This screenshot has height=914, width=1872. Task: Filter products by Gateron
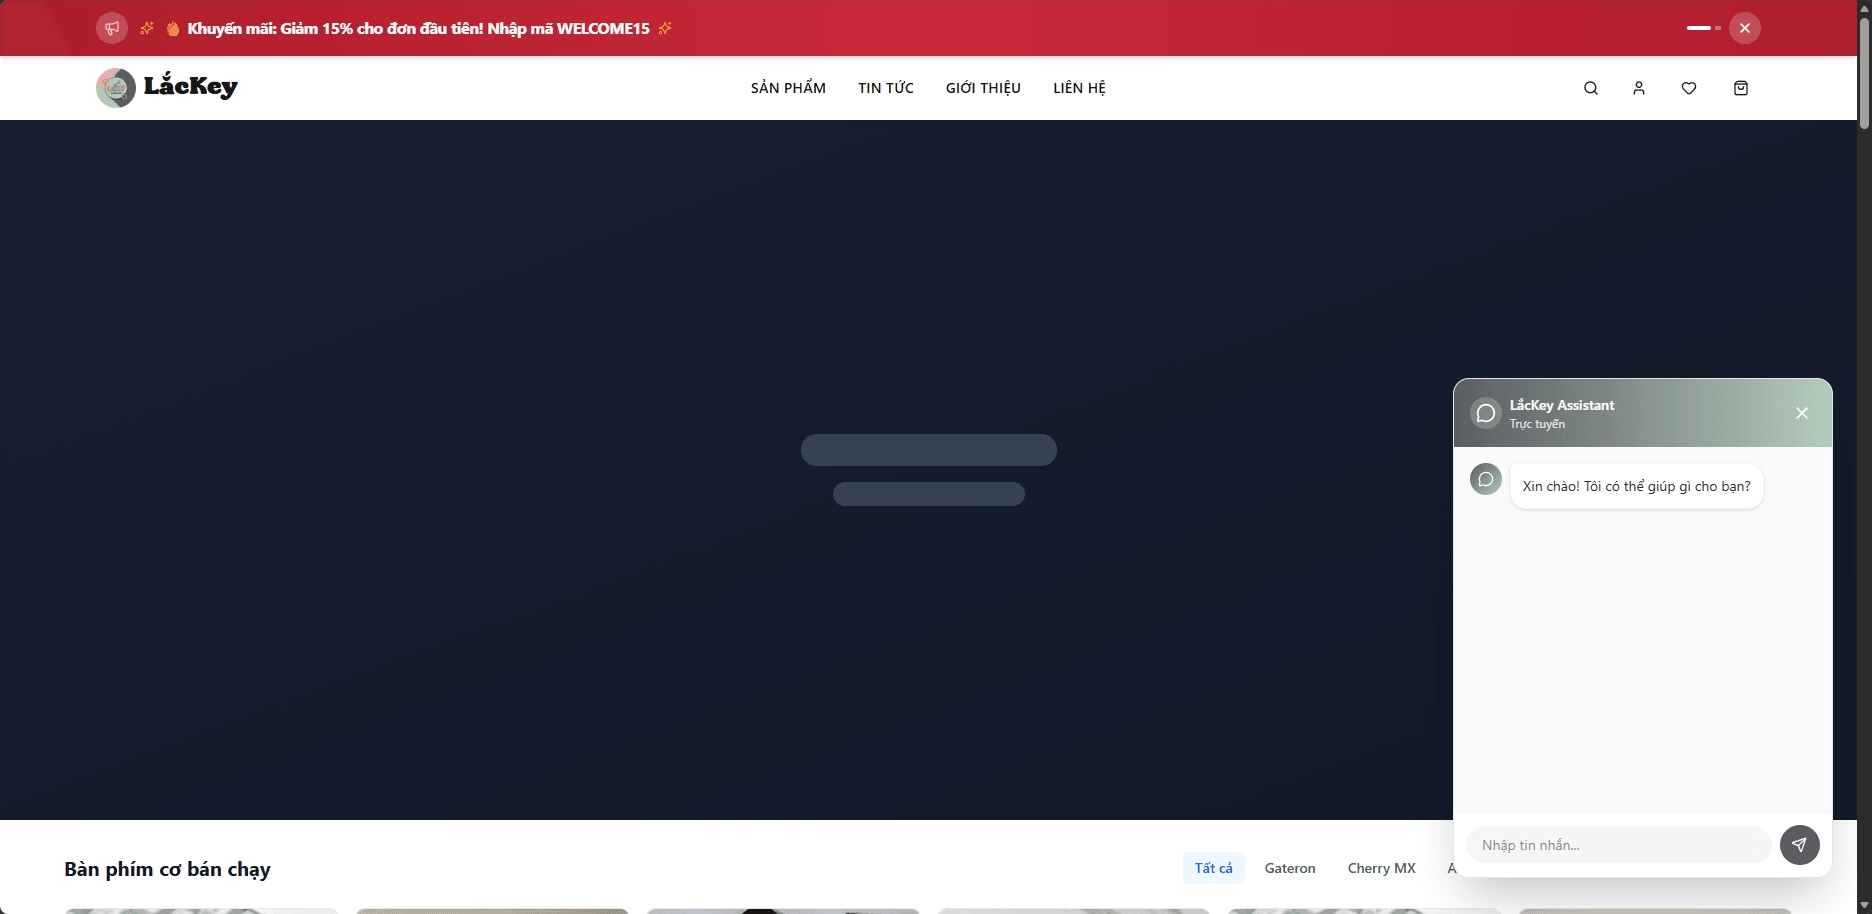coord(1290,868)
